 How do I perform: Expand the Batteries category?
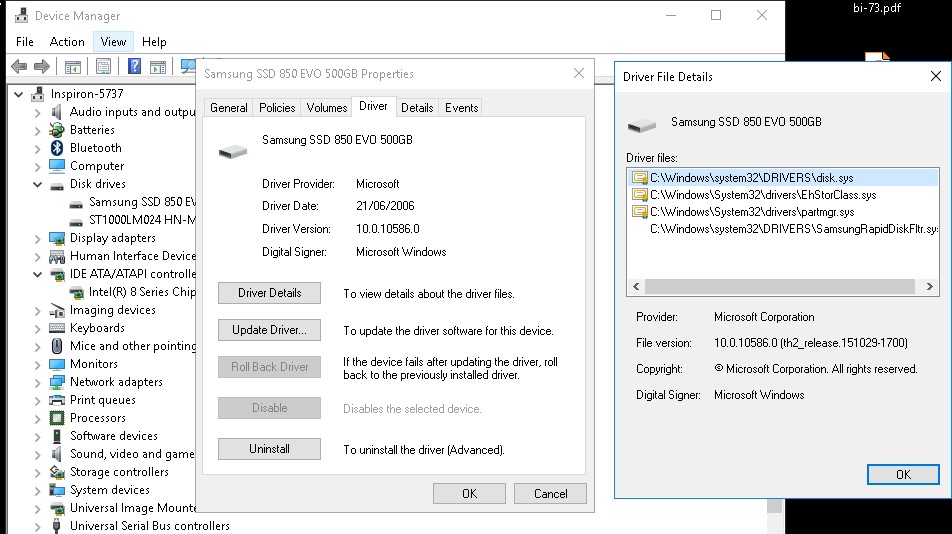pyautogui.click(x=38, y=130)
